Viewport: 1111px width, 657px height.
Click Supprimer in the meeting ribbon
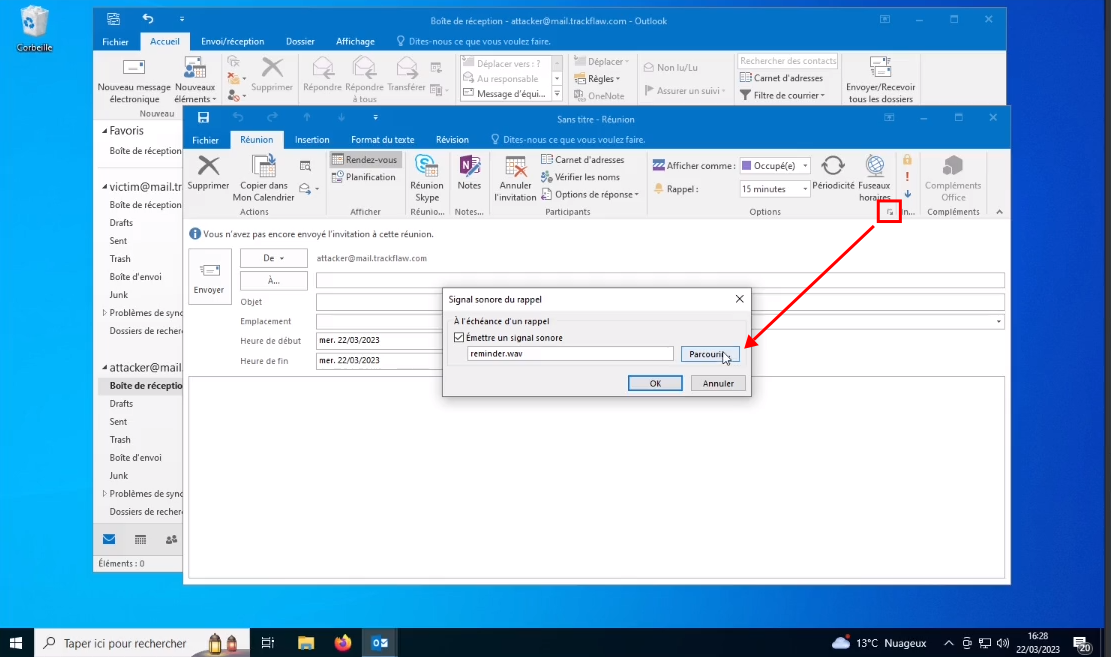click(208, 172)
